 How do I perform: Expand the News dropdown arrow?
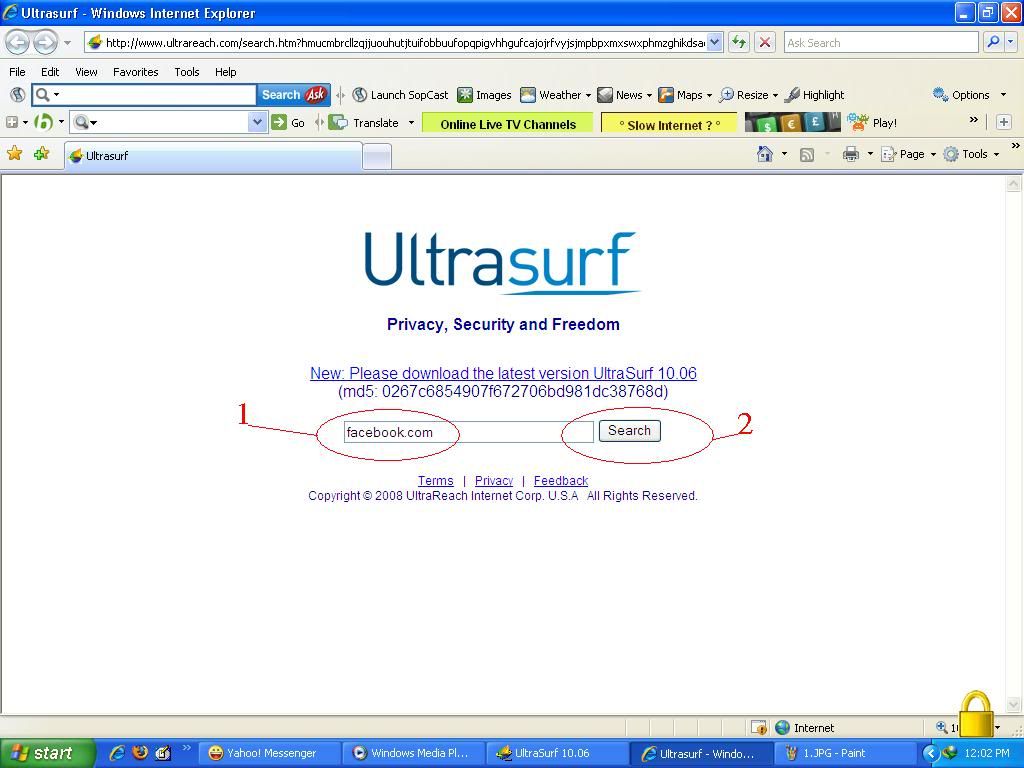(649, 95)
